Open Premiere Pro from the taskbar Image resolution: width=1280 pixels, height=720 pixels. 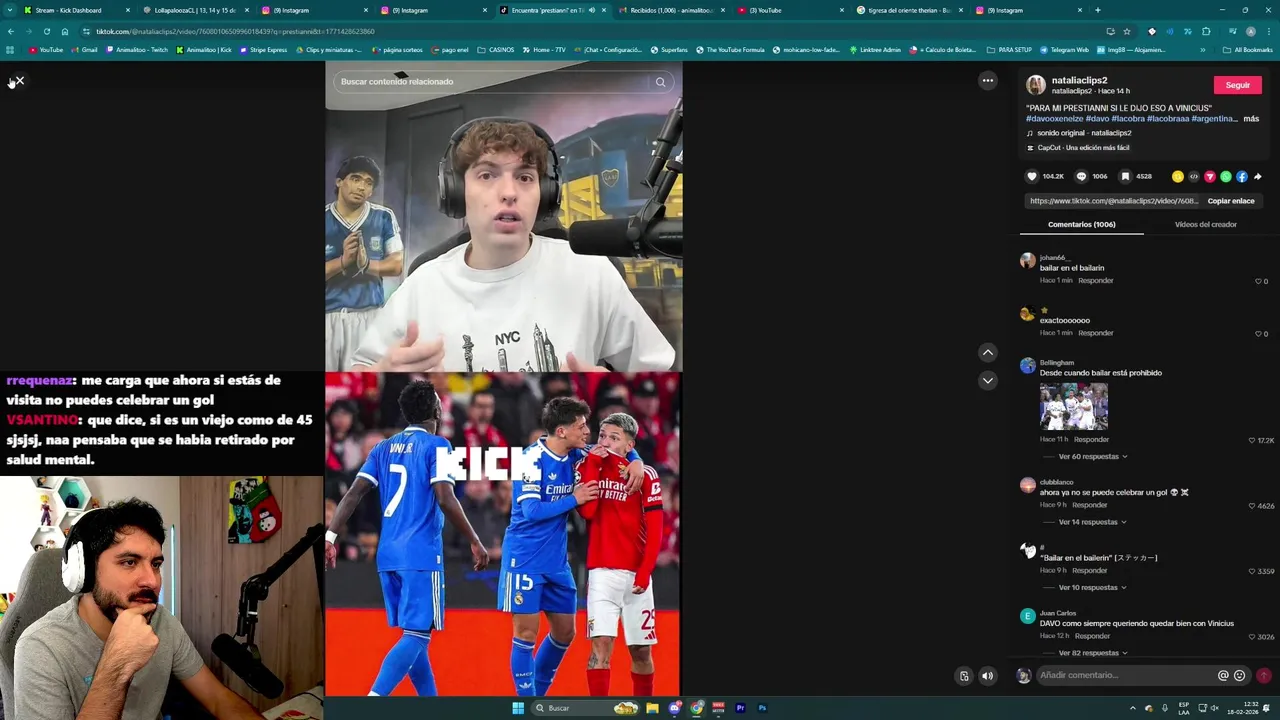coord(740,708)
